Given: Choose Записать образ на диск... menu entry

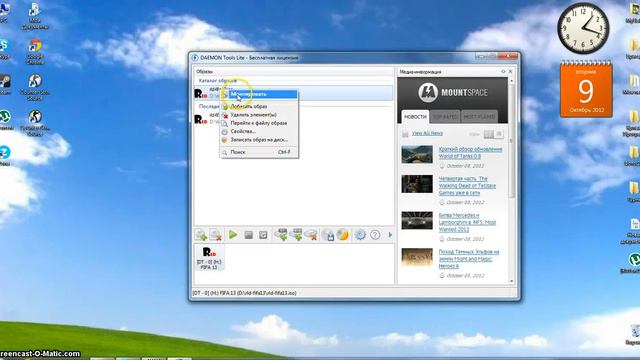Looking at the screenshot, I should click(259, 140).
